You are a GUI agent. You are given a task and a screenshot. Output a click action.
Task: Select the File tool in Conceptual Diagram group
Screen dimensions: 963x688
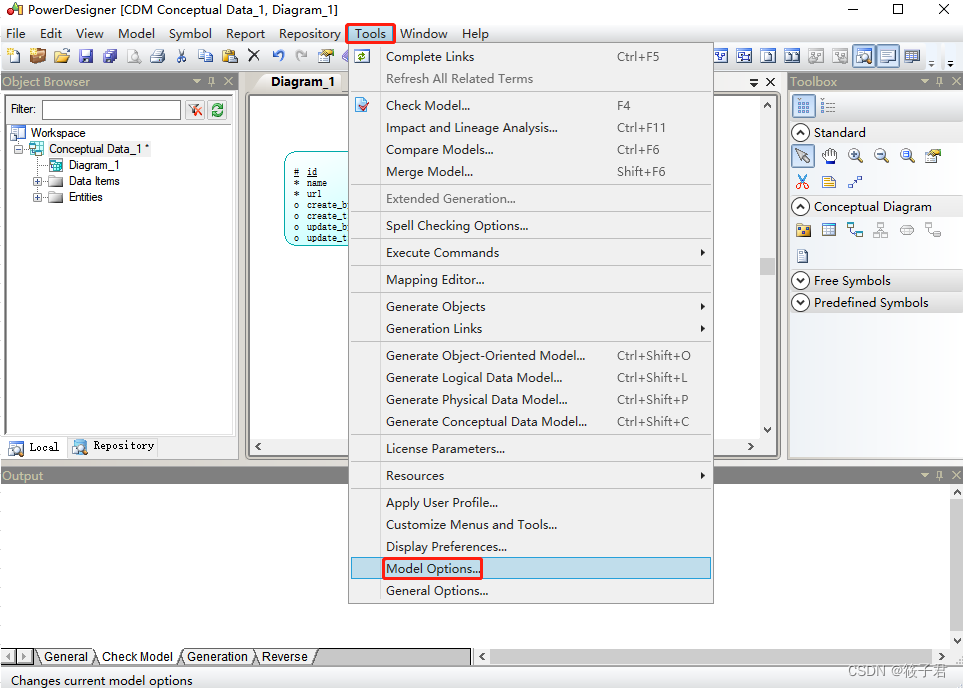pyautogui.click(x=803, y=256)
